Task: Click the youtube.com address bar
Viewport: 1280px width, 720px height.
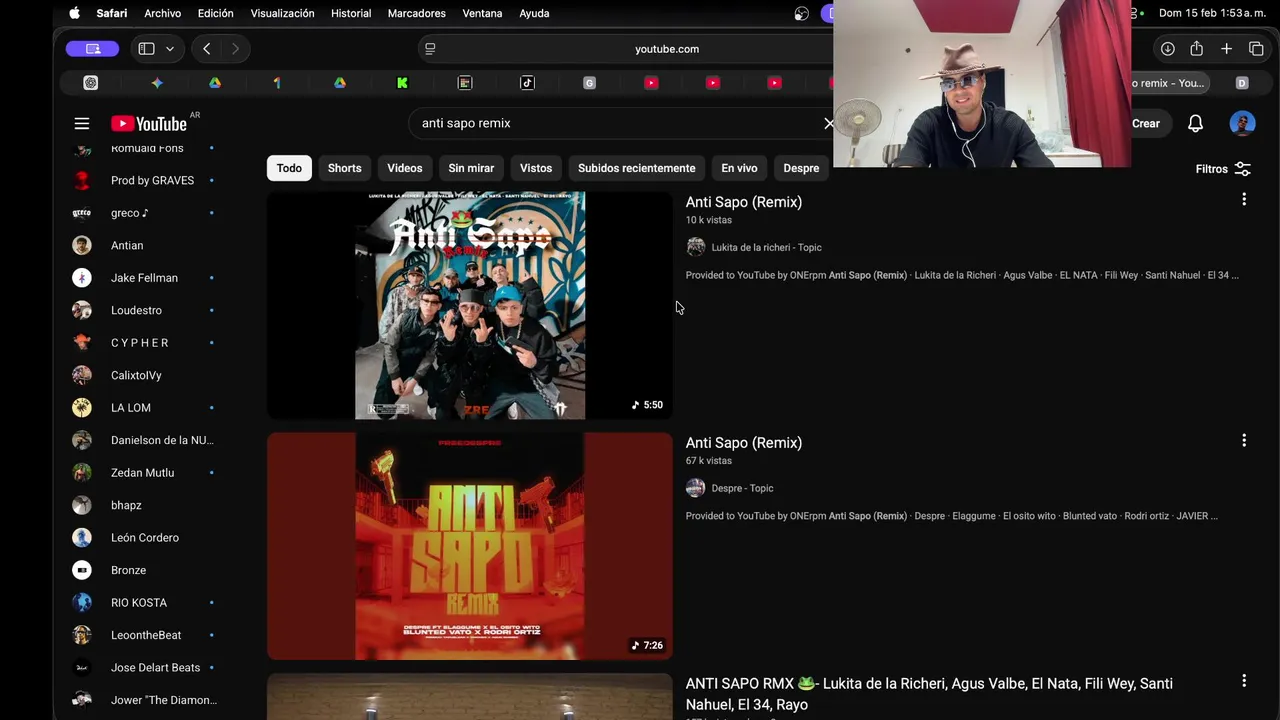Action: point(666,48)
